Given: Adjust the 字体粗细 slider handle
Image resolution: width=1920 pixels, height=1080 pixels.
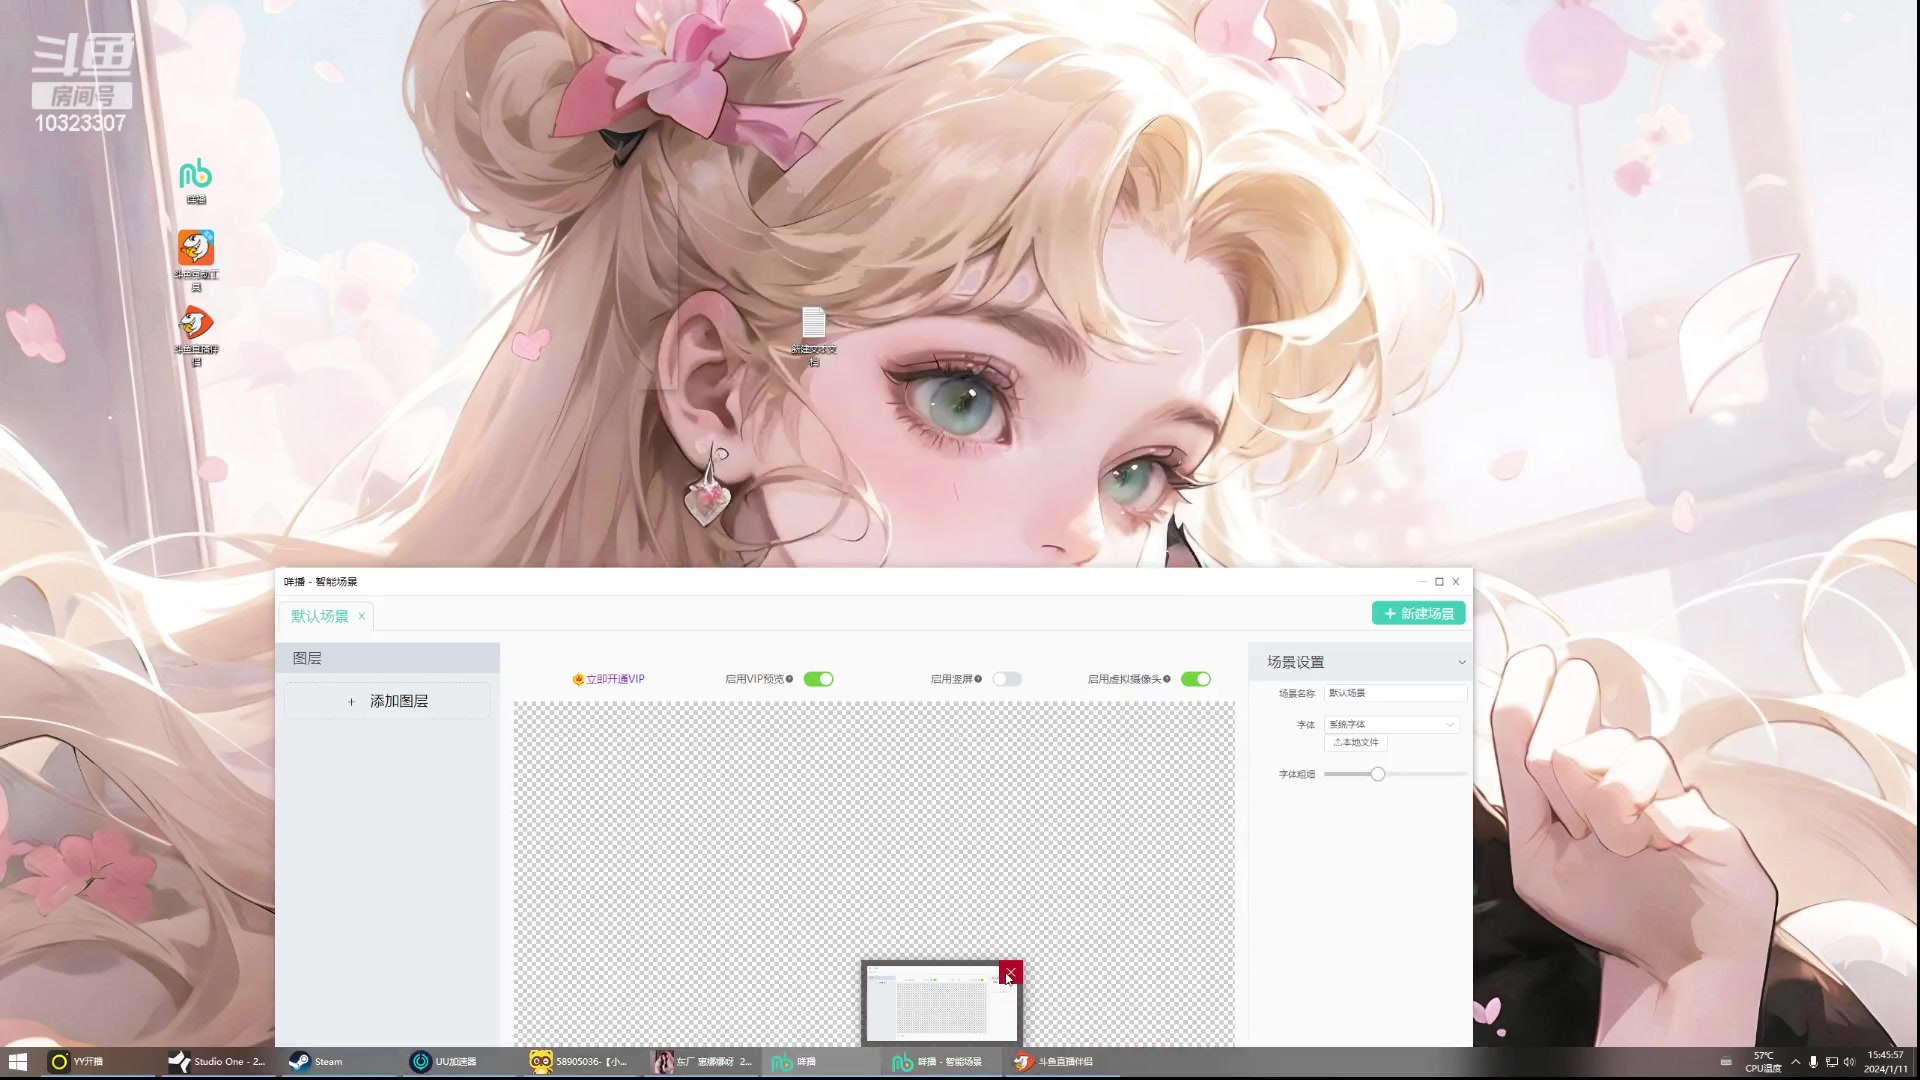Looking at the screenshot, I should click(x=1378, y=774).
